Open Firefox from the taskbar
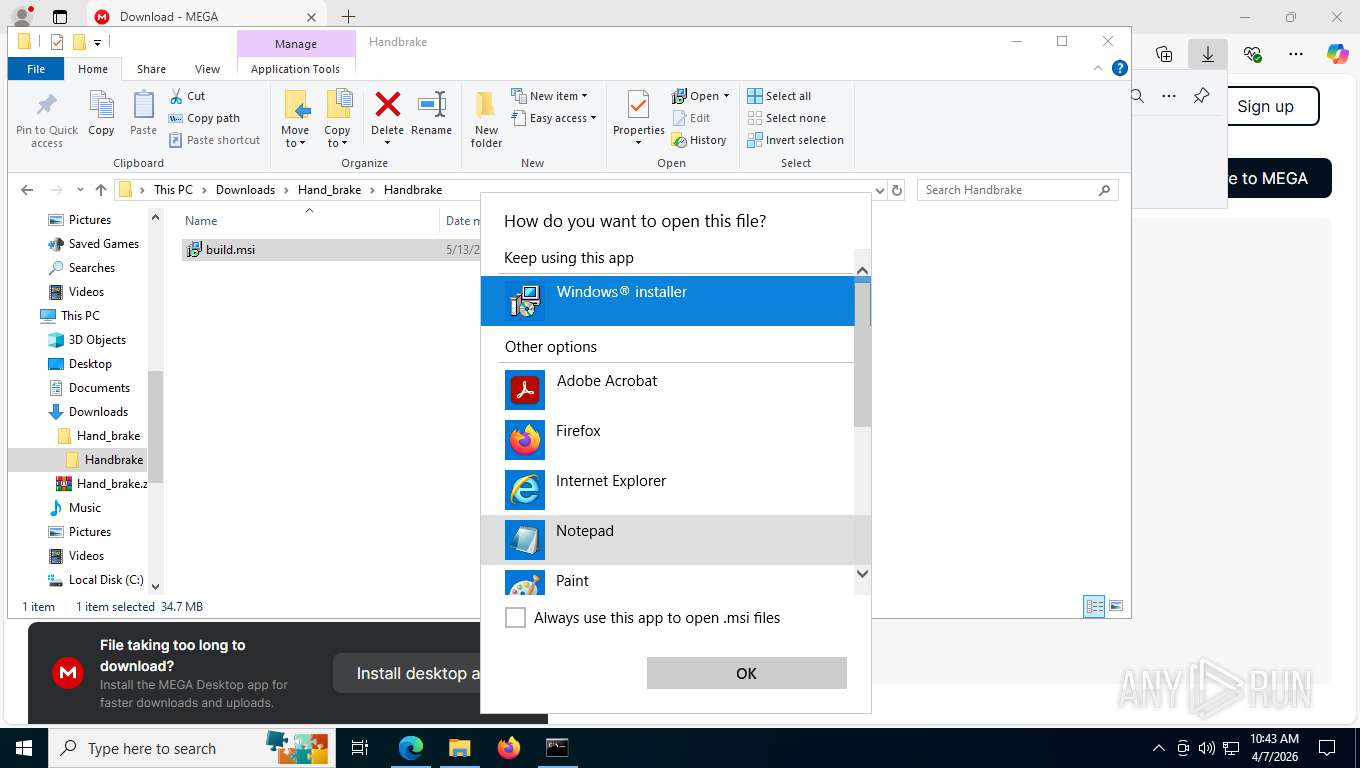Screen dimensions: 1360x768 509,747
